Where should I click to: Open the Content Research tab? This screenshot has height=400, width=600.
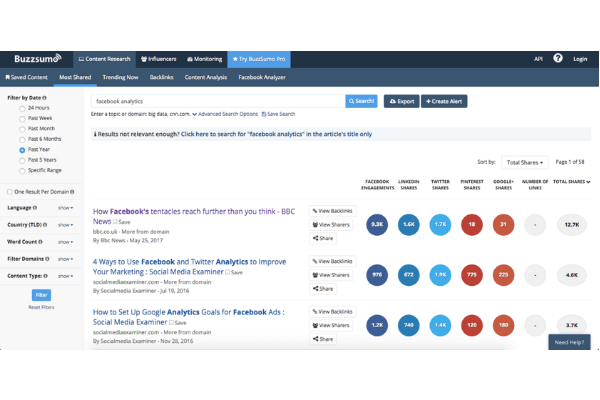(104, 59)
